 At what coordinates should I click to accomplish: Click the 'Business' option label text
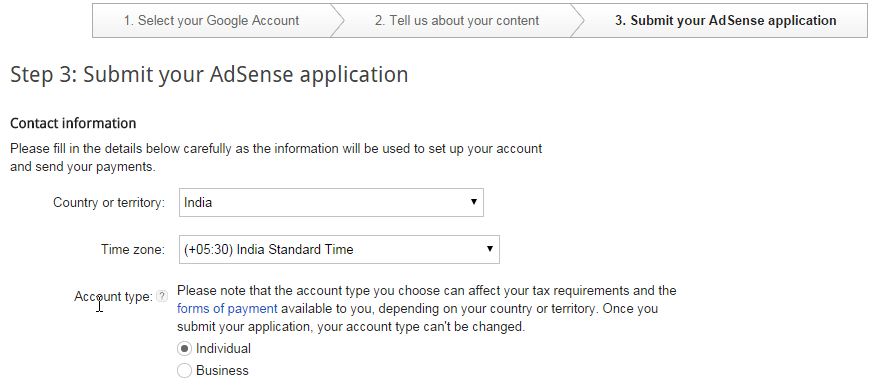[222, 370]
